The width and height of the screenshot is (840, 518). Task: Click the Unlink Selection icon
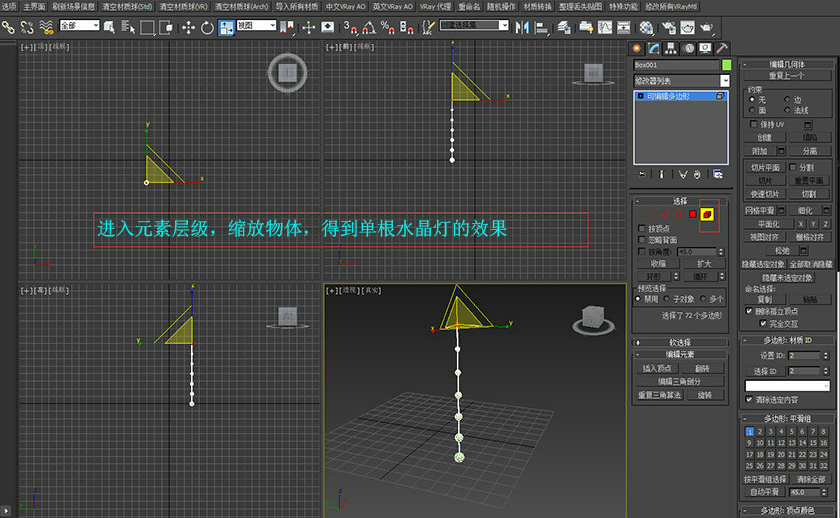(x=26, y=27)
